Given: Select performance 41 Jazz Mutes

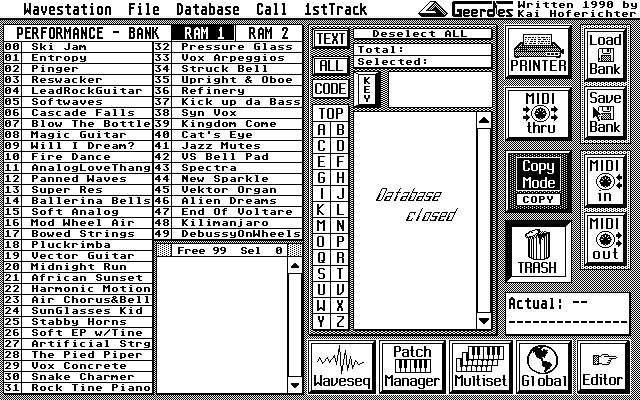Looking at the screenshot, I should [228, 146].
